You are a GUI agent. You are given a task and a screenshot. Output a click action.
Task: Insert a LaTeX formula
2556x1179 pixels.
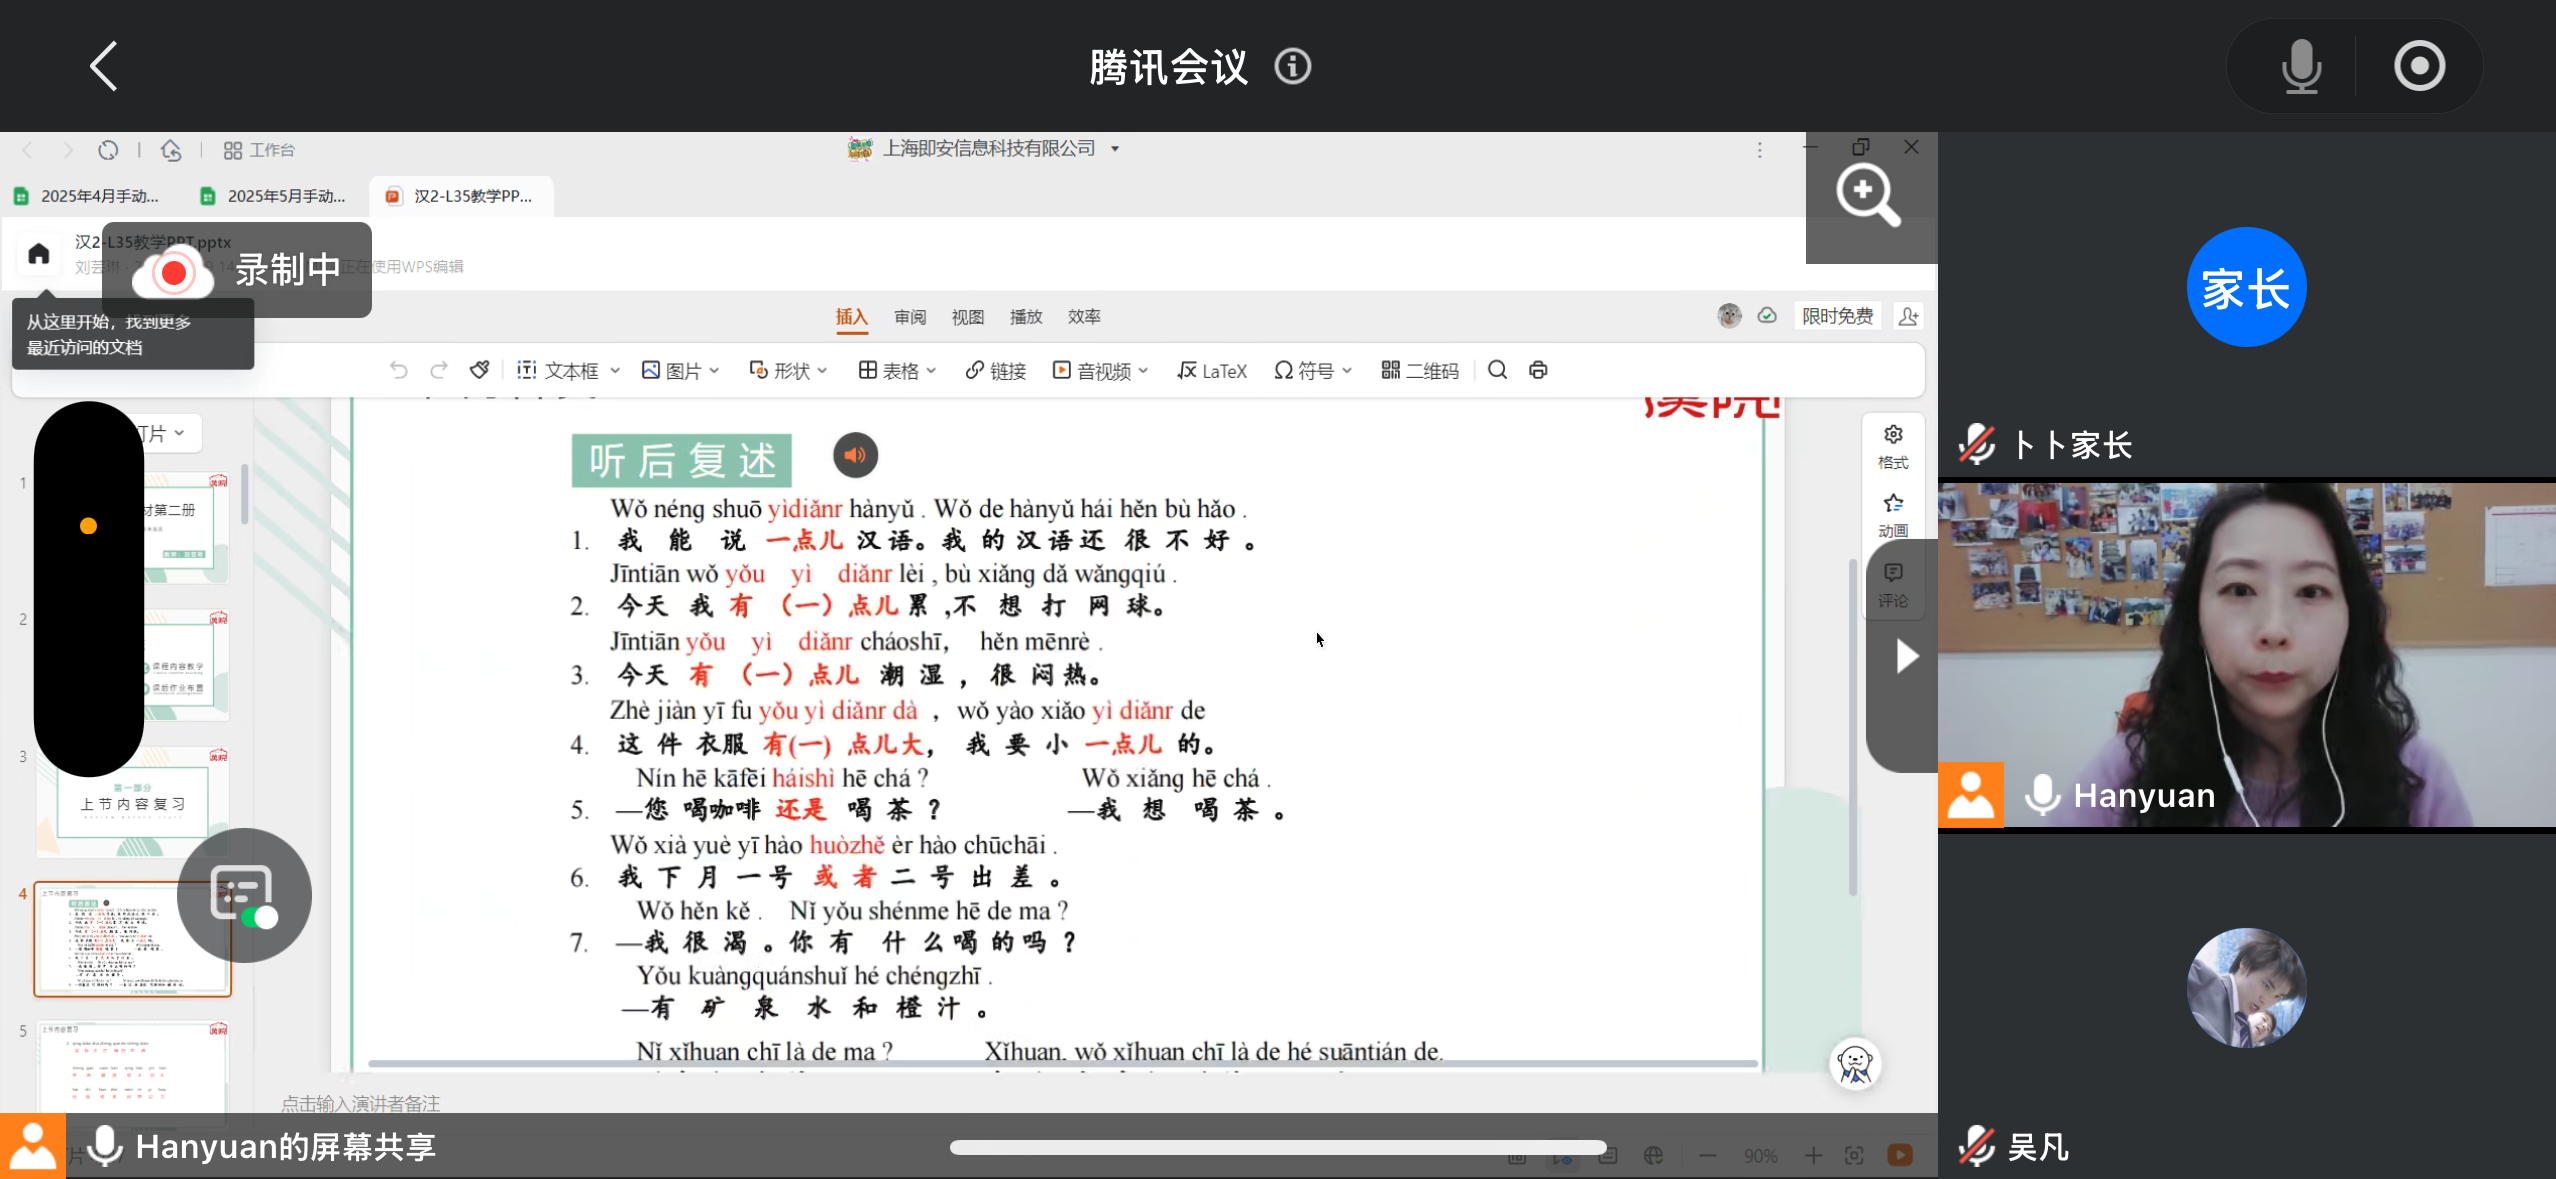click(1212, 371)
